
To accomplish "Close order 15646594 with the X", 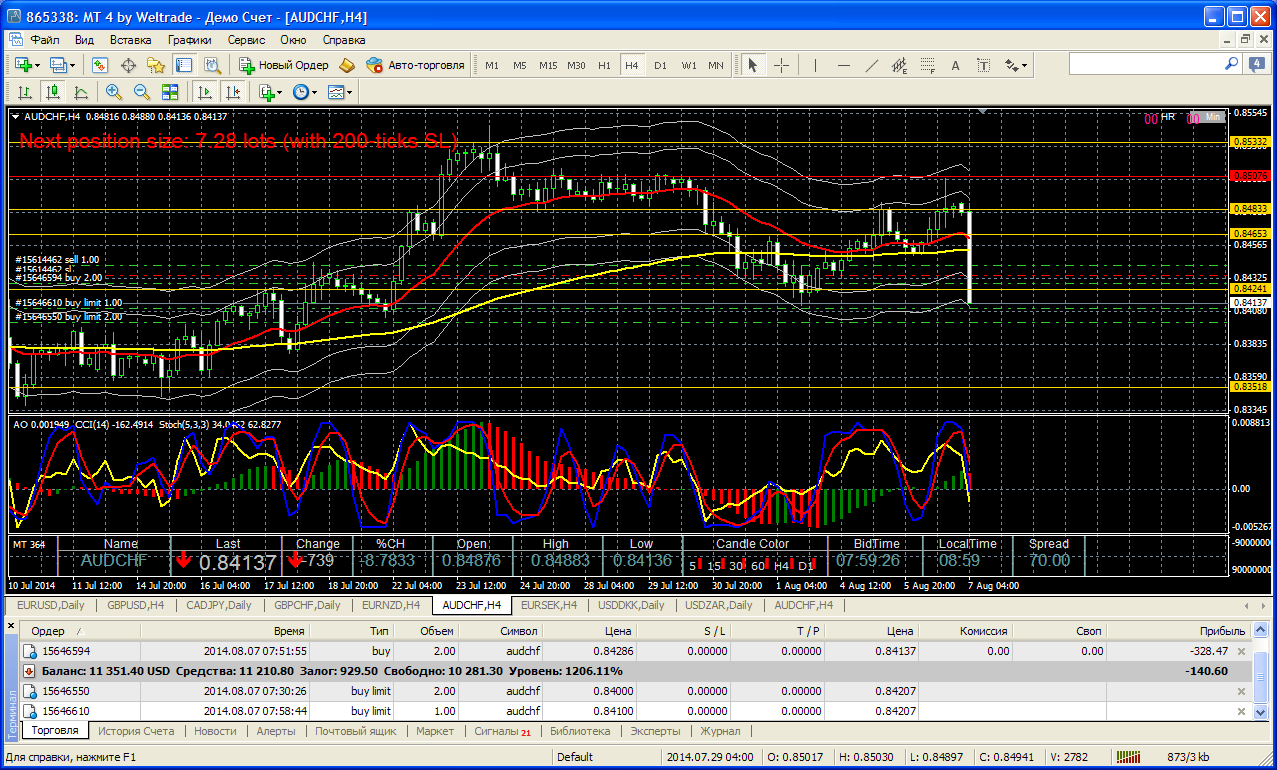I will tap(1242, 651).
